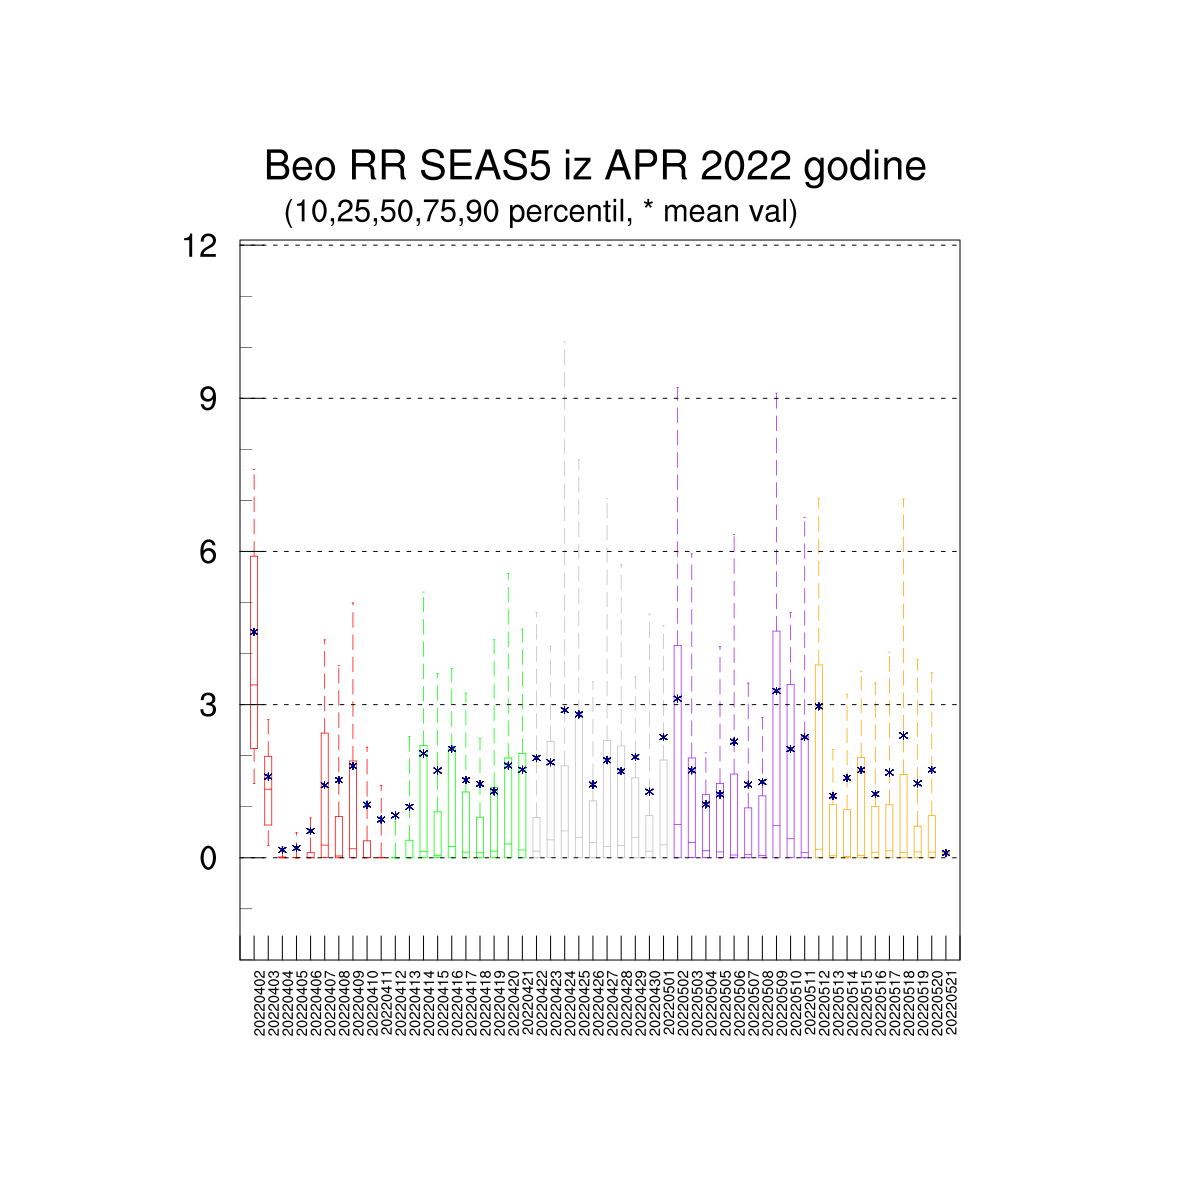
Task: Click x-axis date label 20220420
Action: 514,1002
